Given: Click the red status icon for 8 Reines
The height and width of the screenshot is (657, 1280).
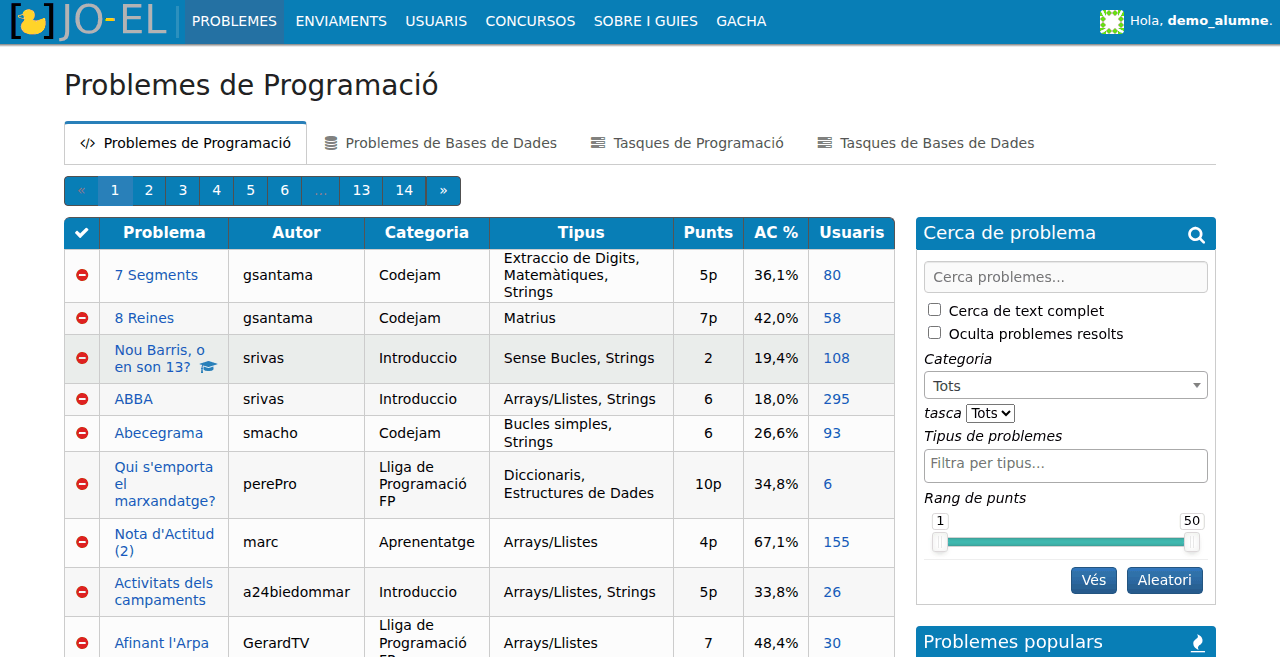Looking at the screenshot, I should [82, 318].
